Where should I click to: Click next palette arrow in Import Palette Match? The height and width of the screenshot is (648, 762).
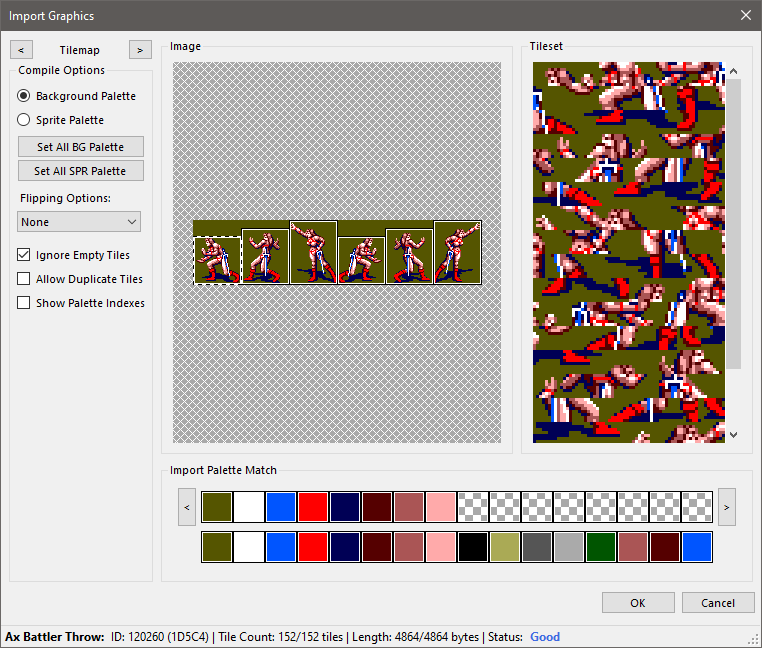click(x=727, y=507)
